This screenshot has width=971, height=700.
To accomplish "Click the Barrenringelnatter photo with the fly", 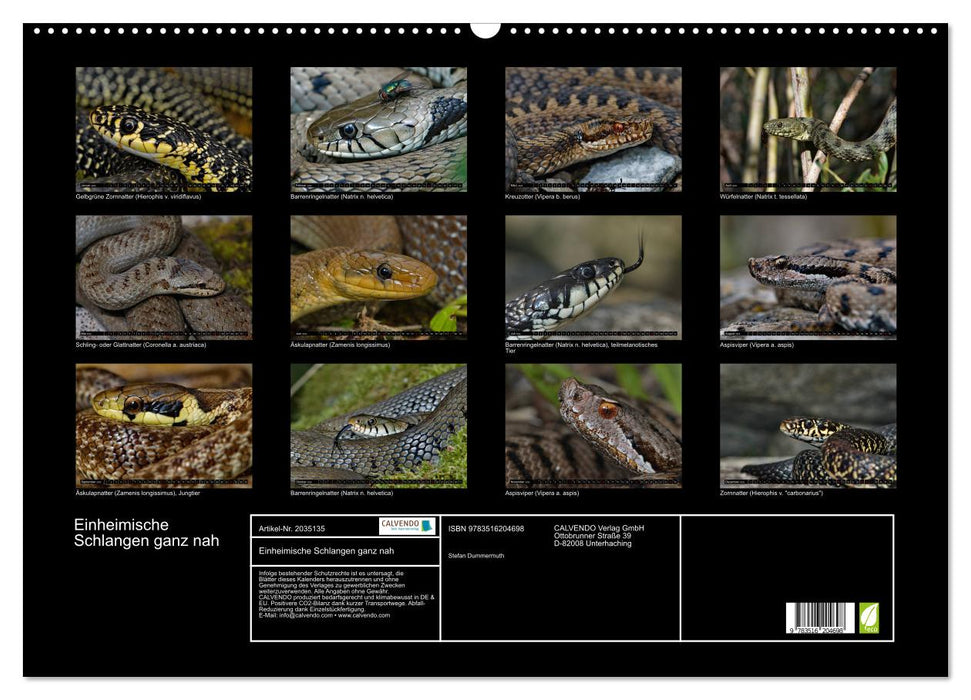I will [x=378, y=128].
